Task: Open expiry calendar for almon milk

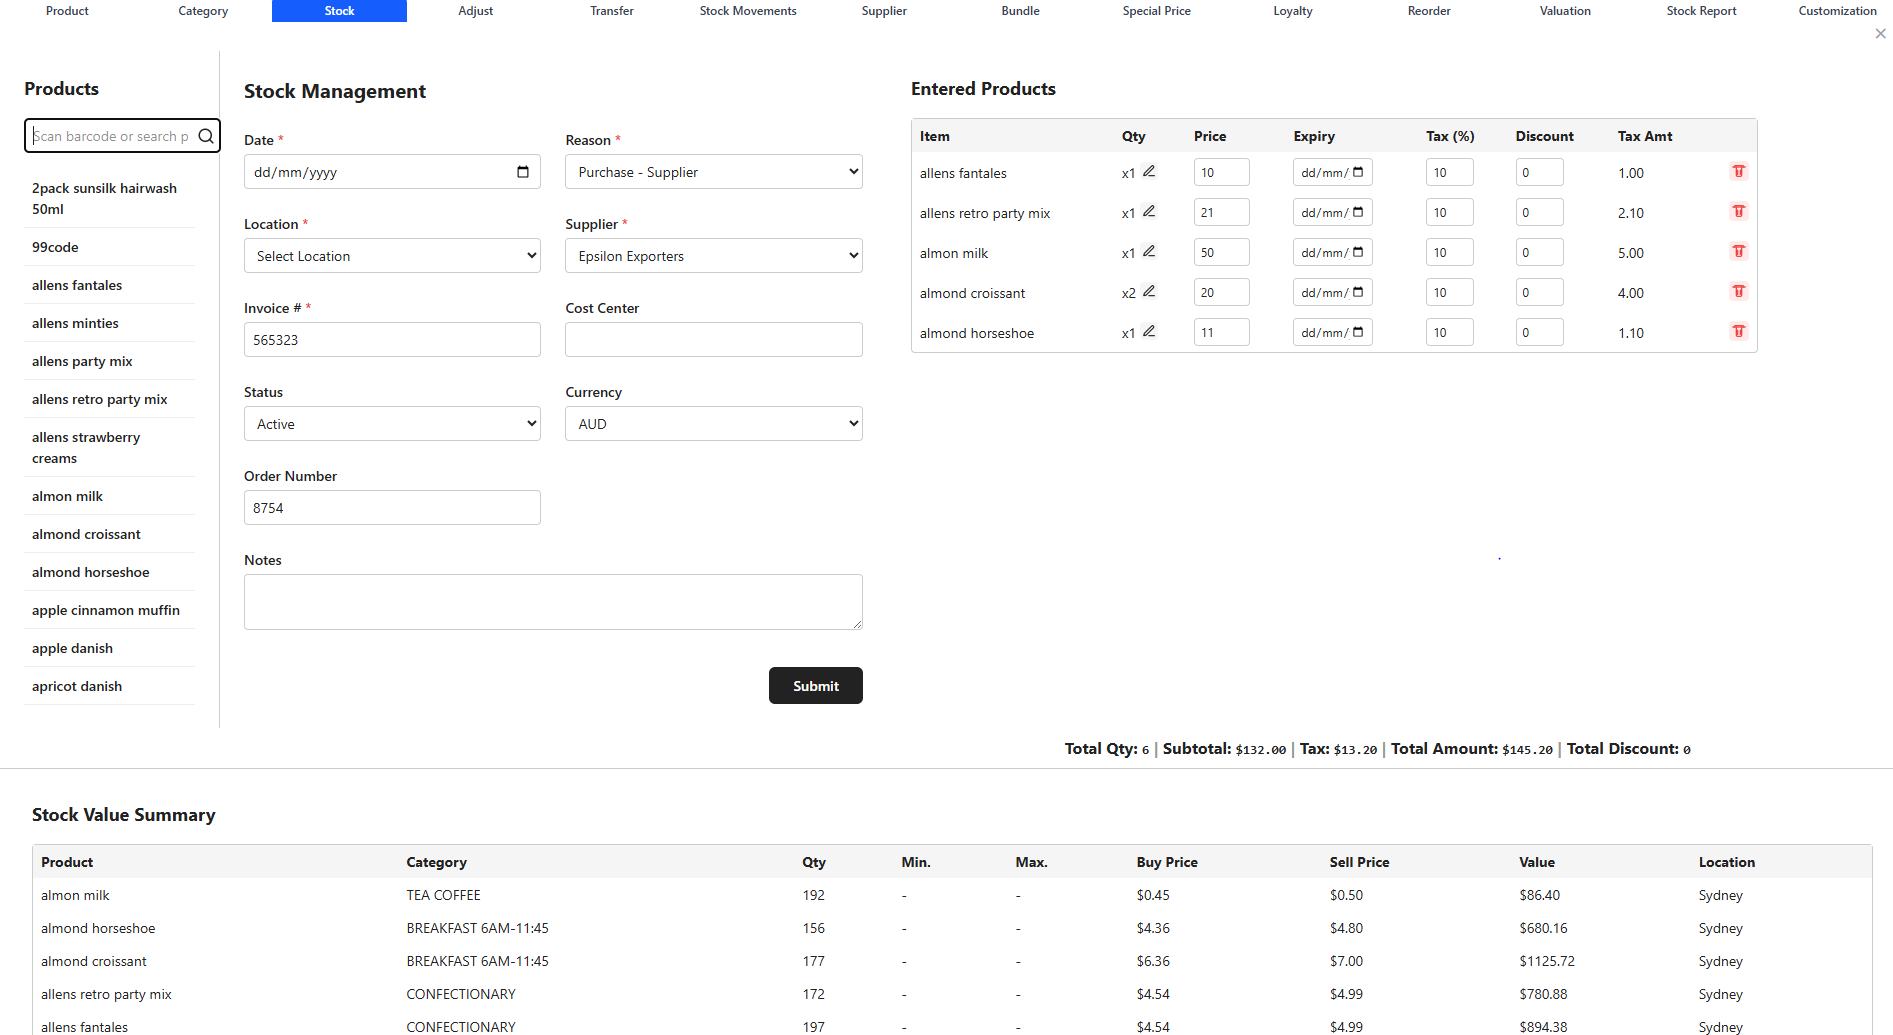Action: pos(1358,252)
